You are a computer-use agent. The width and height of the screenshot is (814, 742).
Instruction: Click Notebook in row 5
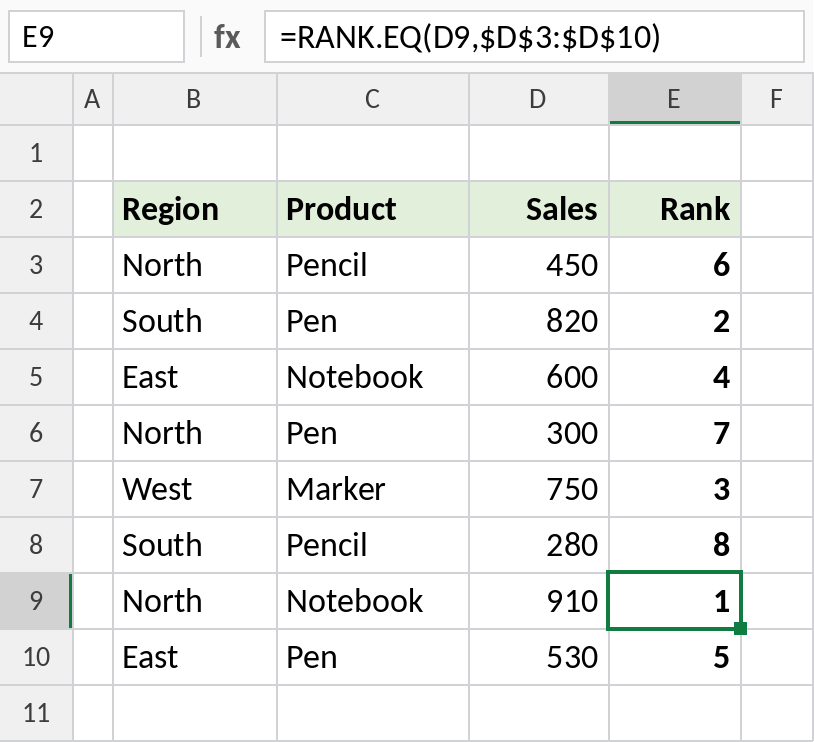[373, 377]
